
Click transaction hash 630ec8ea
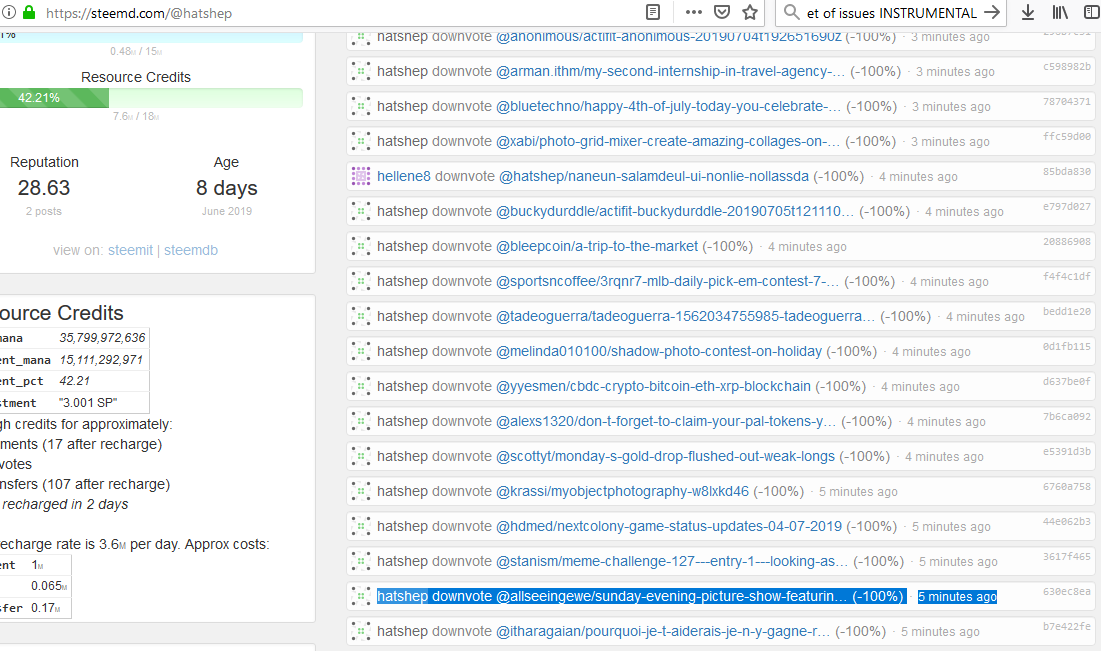(x=1067, y=592)
